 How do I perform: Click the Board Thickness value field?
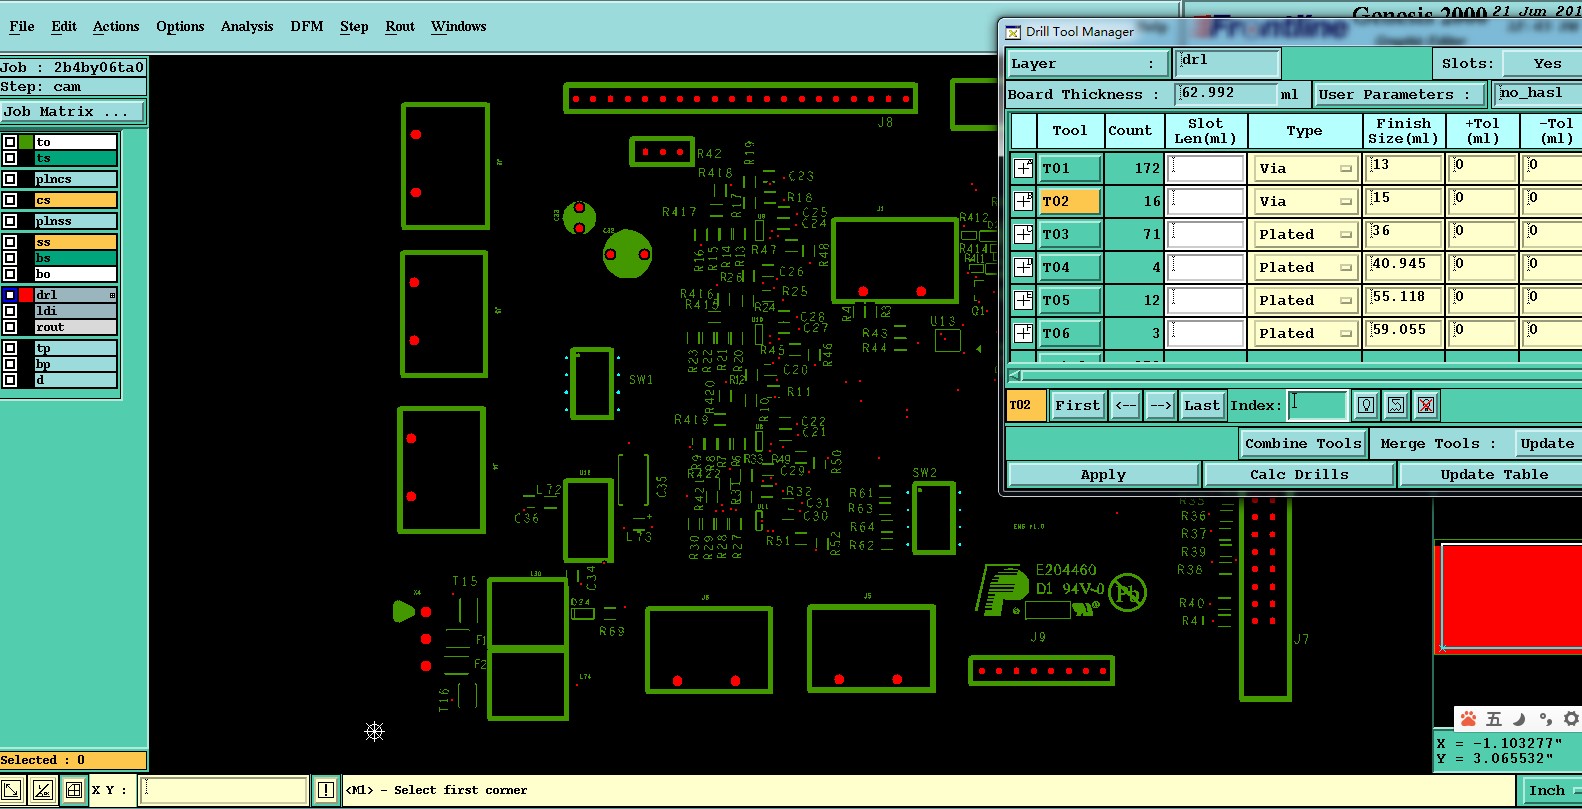coord(1227,94)
